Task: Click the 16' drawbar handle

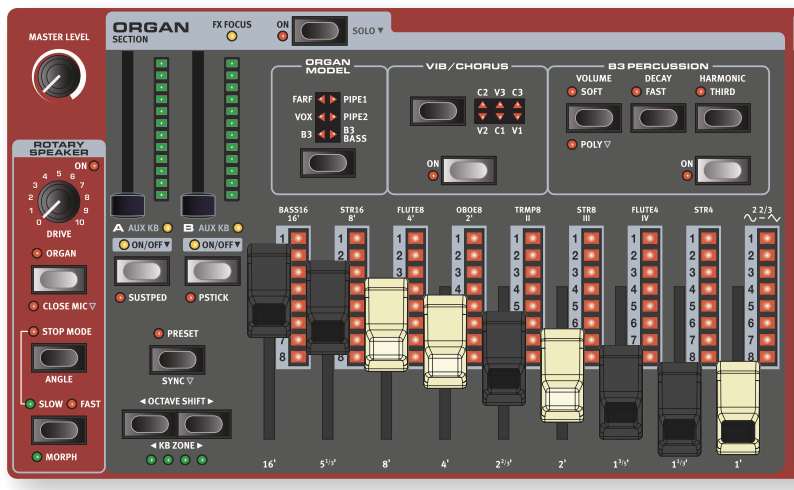Action: click(x=269, y=291)
